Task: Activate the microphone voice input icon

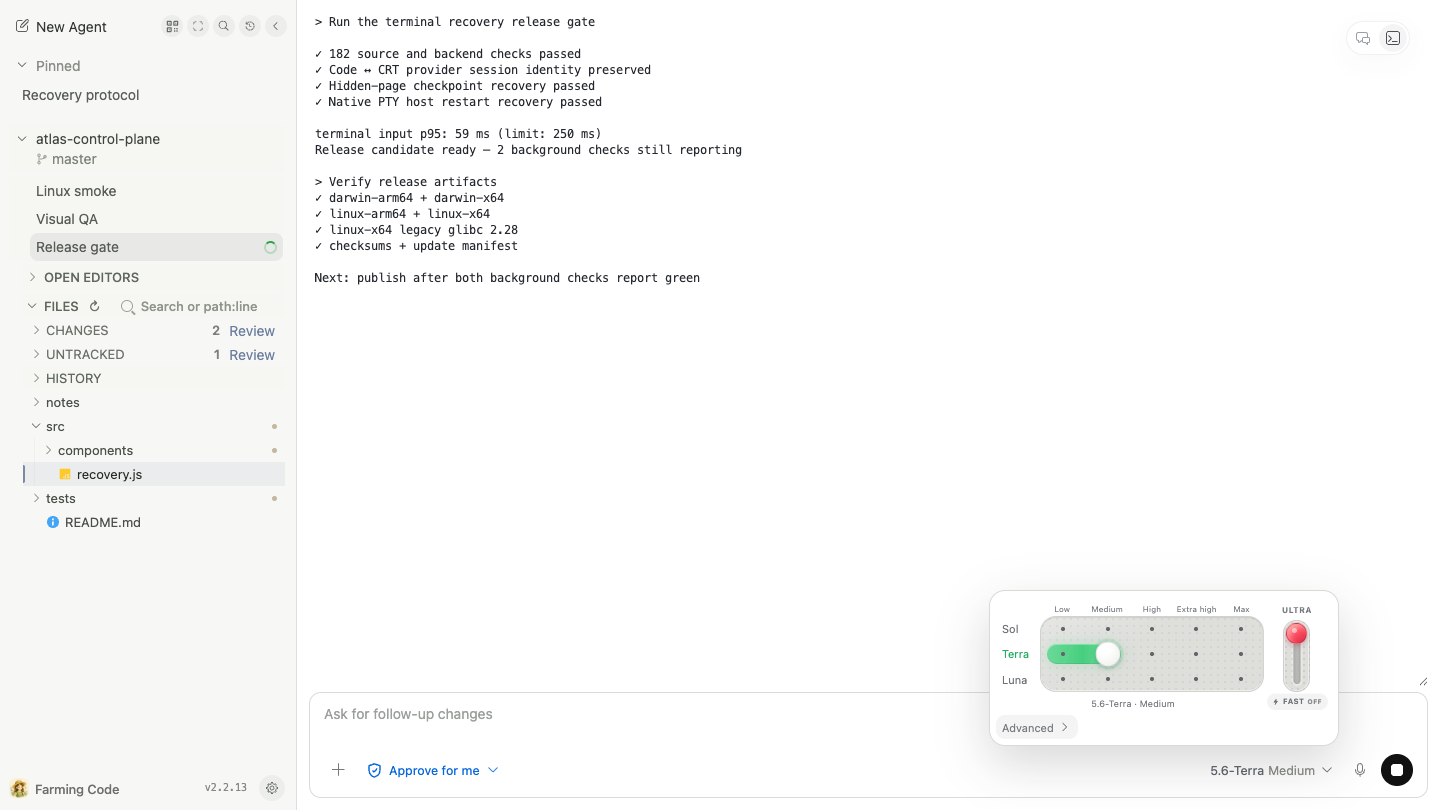Action: point(1360,770)
